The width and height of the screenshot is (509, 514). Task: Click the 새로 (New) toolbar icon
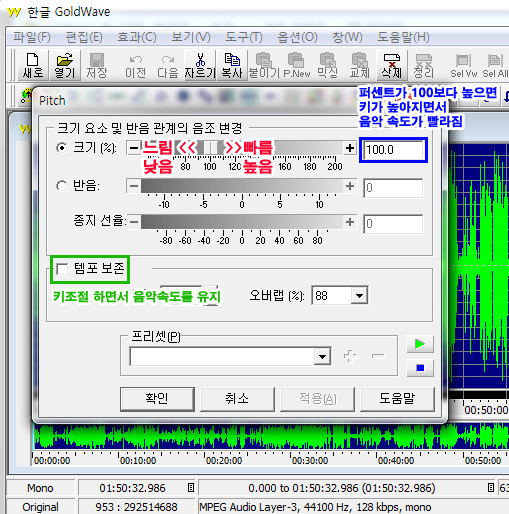(33, 65)
